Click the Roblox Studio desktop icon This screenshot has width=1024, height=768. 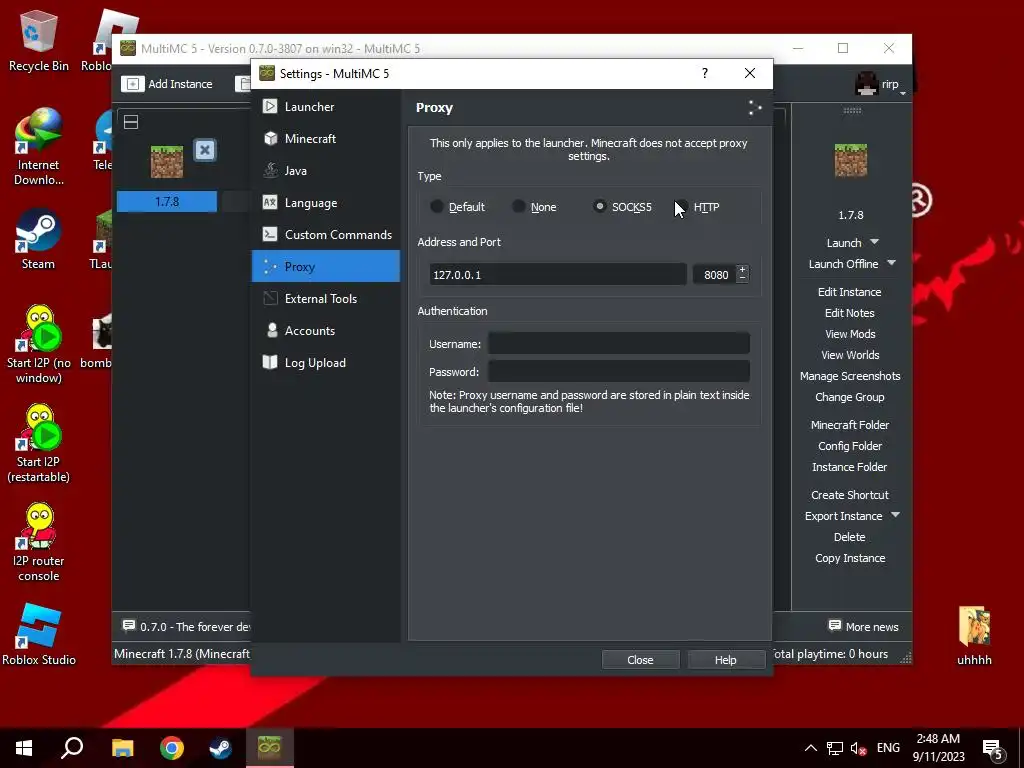pyautogui.click(x=39, y=634)
